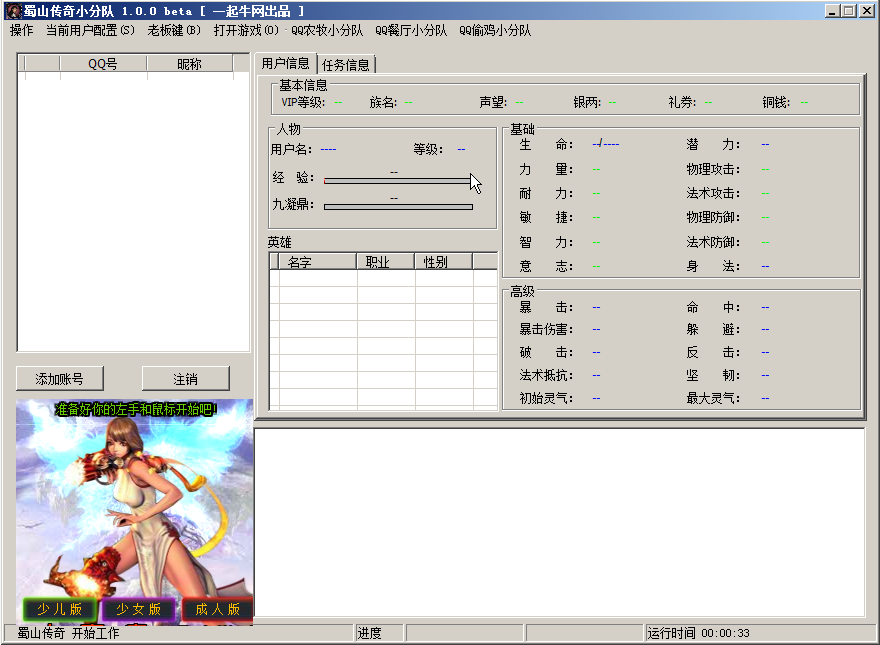This screenshot has width=880, height=645.
Task: Click the 族名 label
Action: (x=383, y=102)
